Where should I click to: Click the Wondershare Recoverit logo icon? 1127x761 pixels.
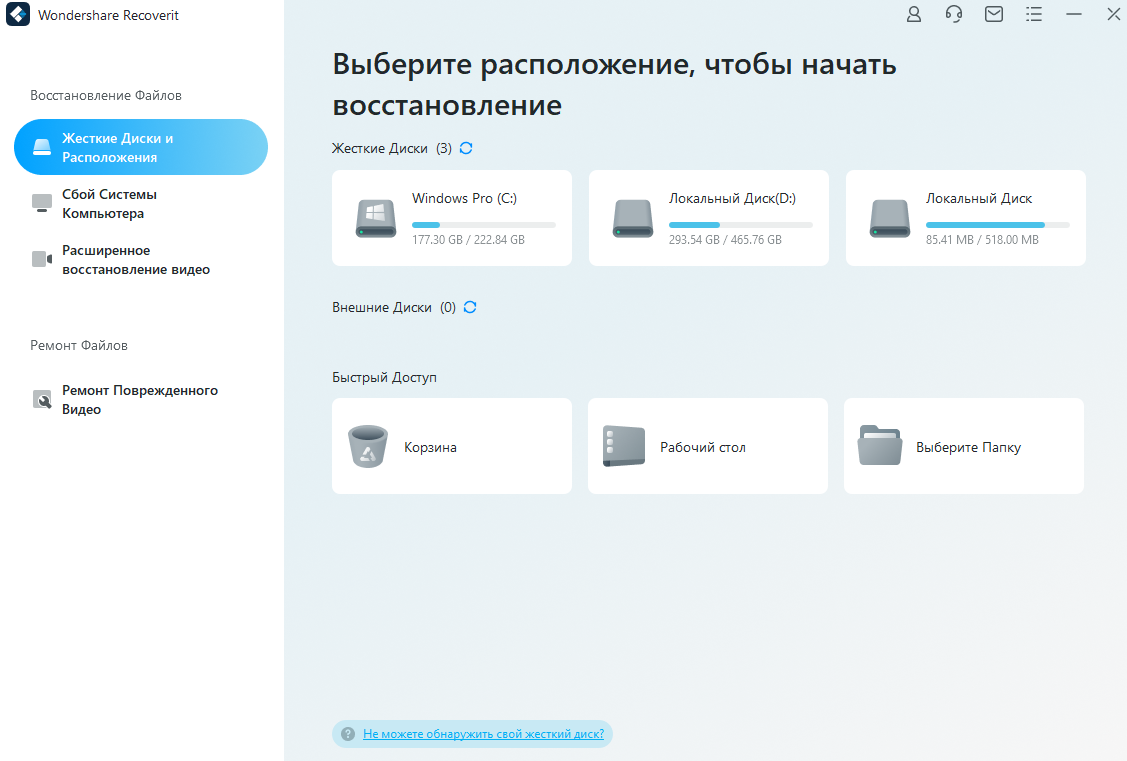(x=18, y=14)
